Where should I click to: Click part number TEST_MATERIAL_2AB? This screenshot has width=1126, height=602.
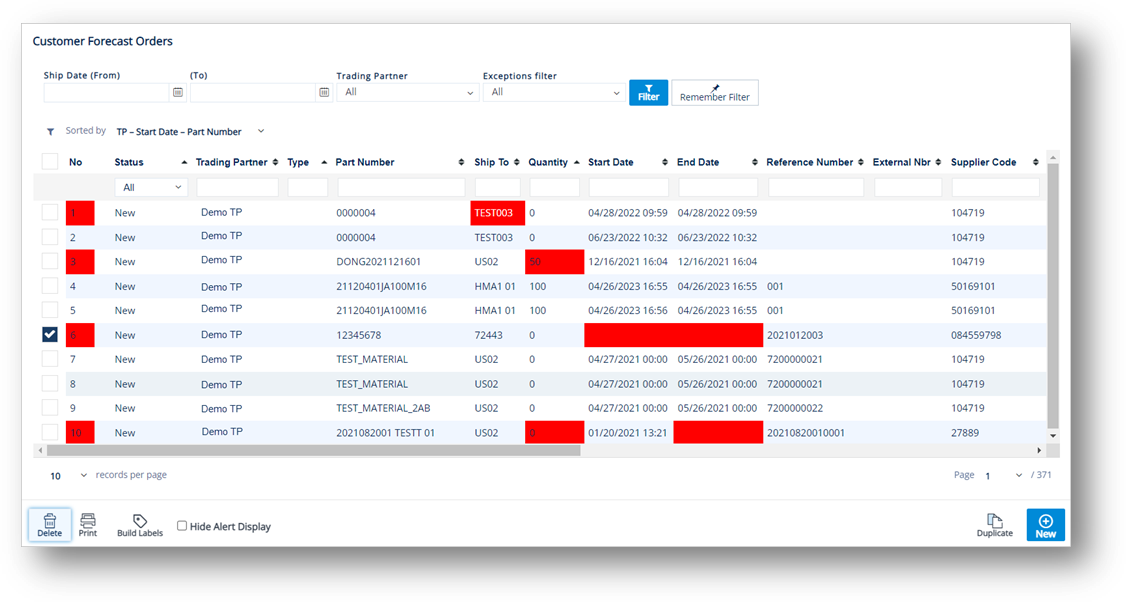(x=383, y=408)
